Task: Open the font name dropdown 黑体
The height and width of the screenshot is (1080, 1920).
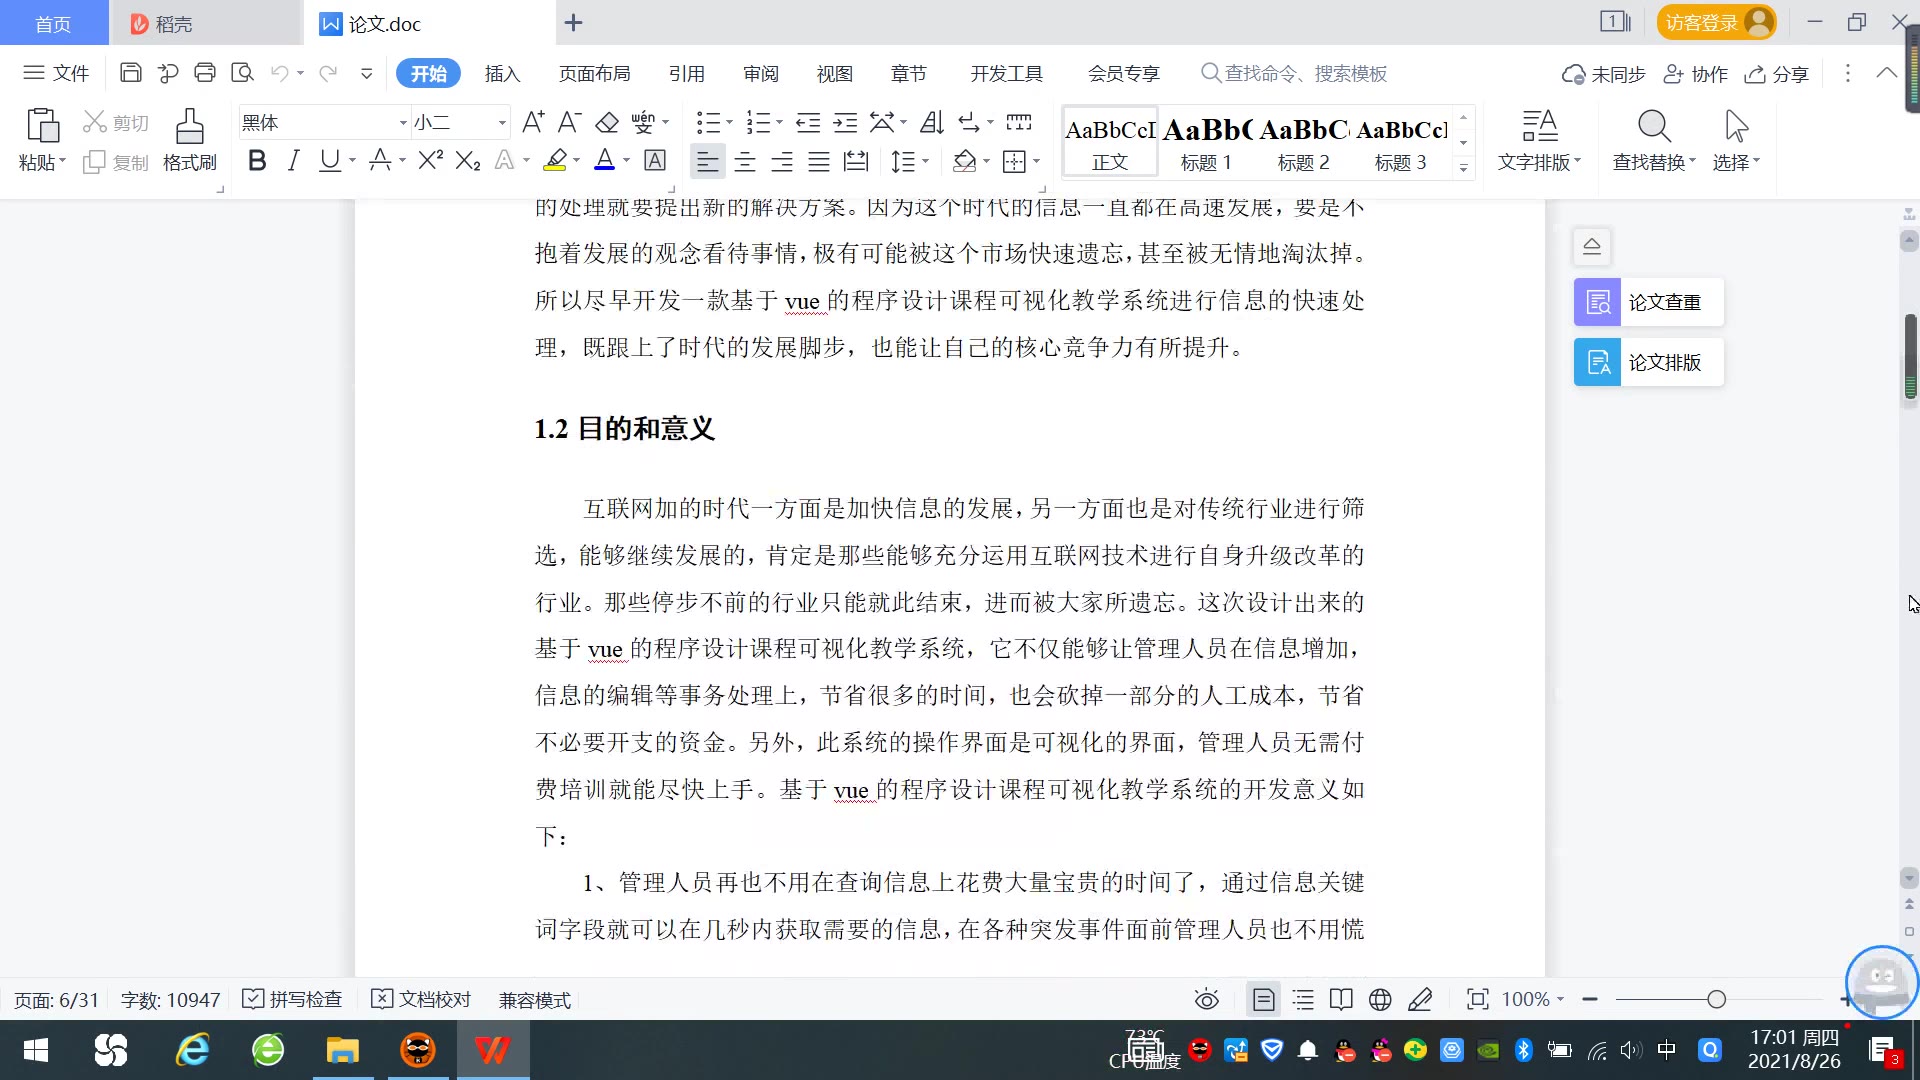Action: click(403, 123)
